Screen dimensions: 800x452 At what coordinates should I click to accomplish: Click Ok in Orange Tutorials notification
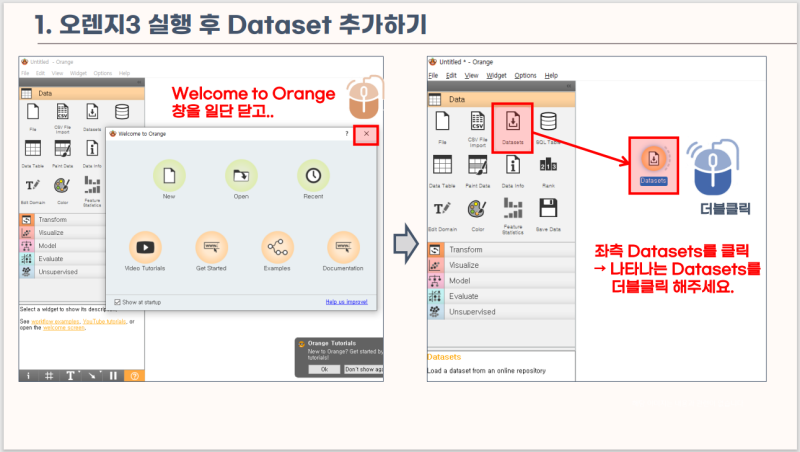point(324,369)
